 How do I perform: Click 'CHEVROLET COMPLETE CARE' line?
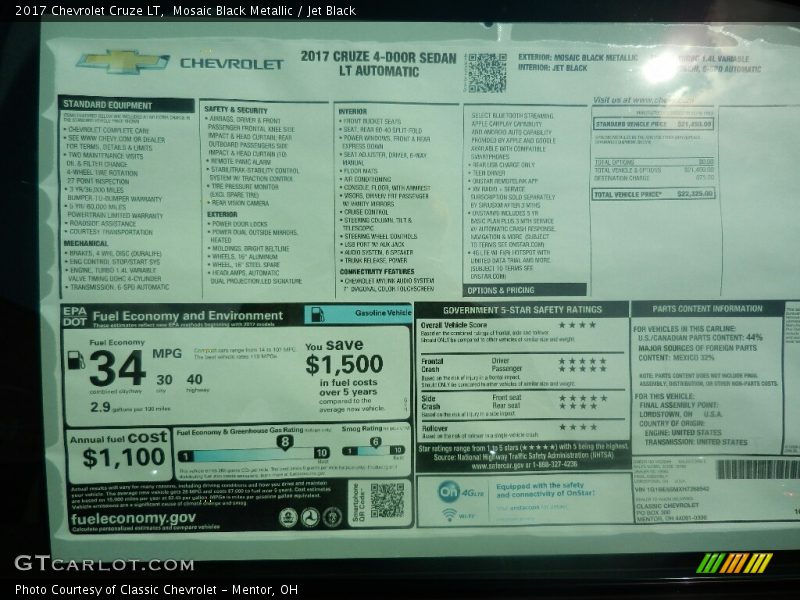(107, 130)
